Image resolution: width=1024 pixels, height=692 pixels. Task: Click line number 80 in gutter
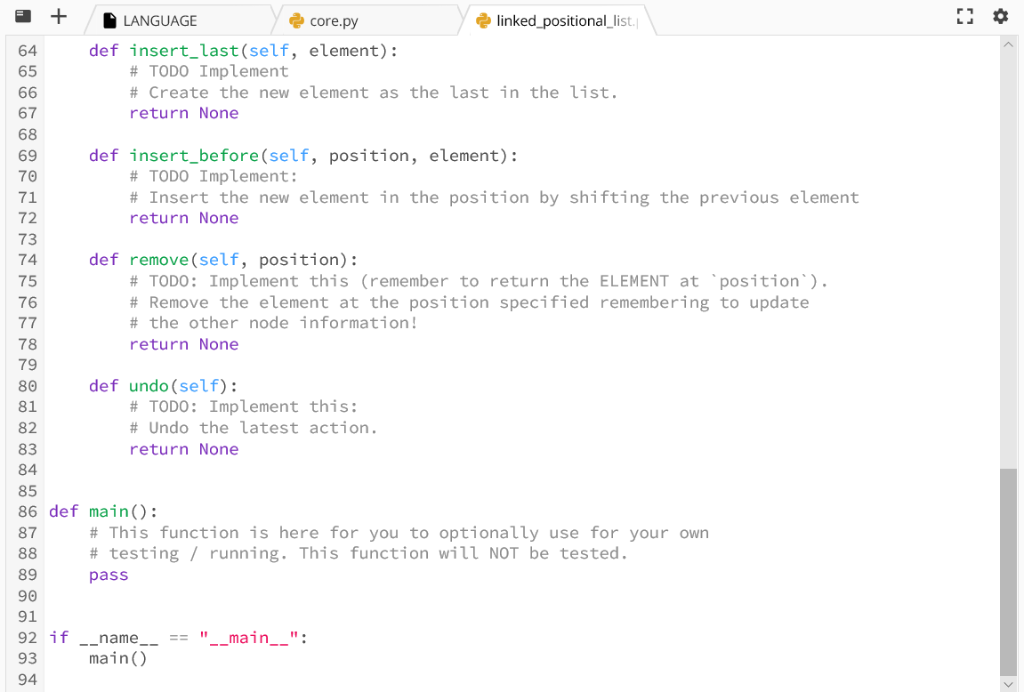pos(27,386)
